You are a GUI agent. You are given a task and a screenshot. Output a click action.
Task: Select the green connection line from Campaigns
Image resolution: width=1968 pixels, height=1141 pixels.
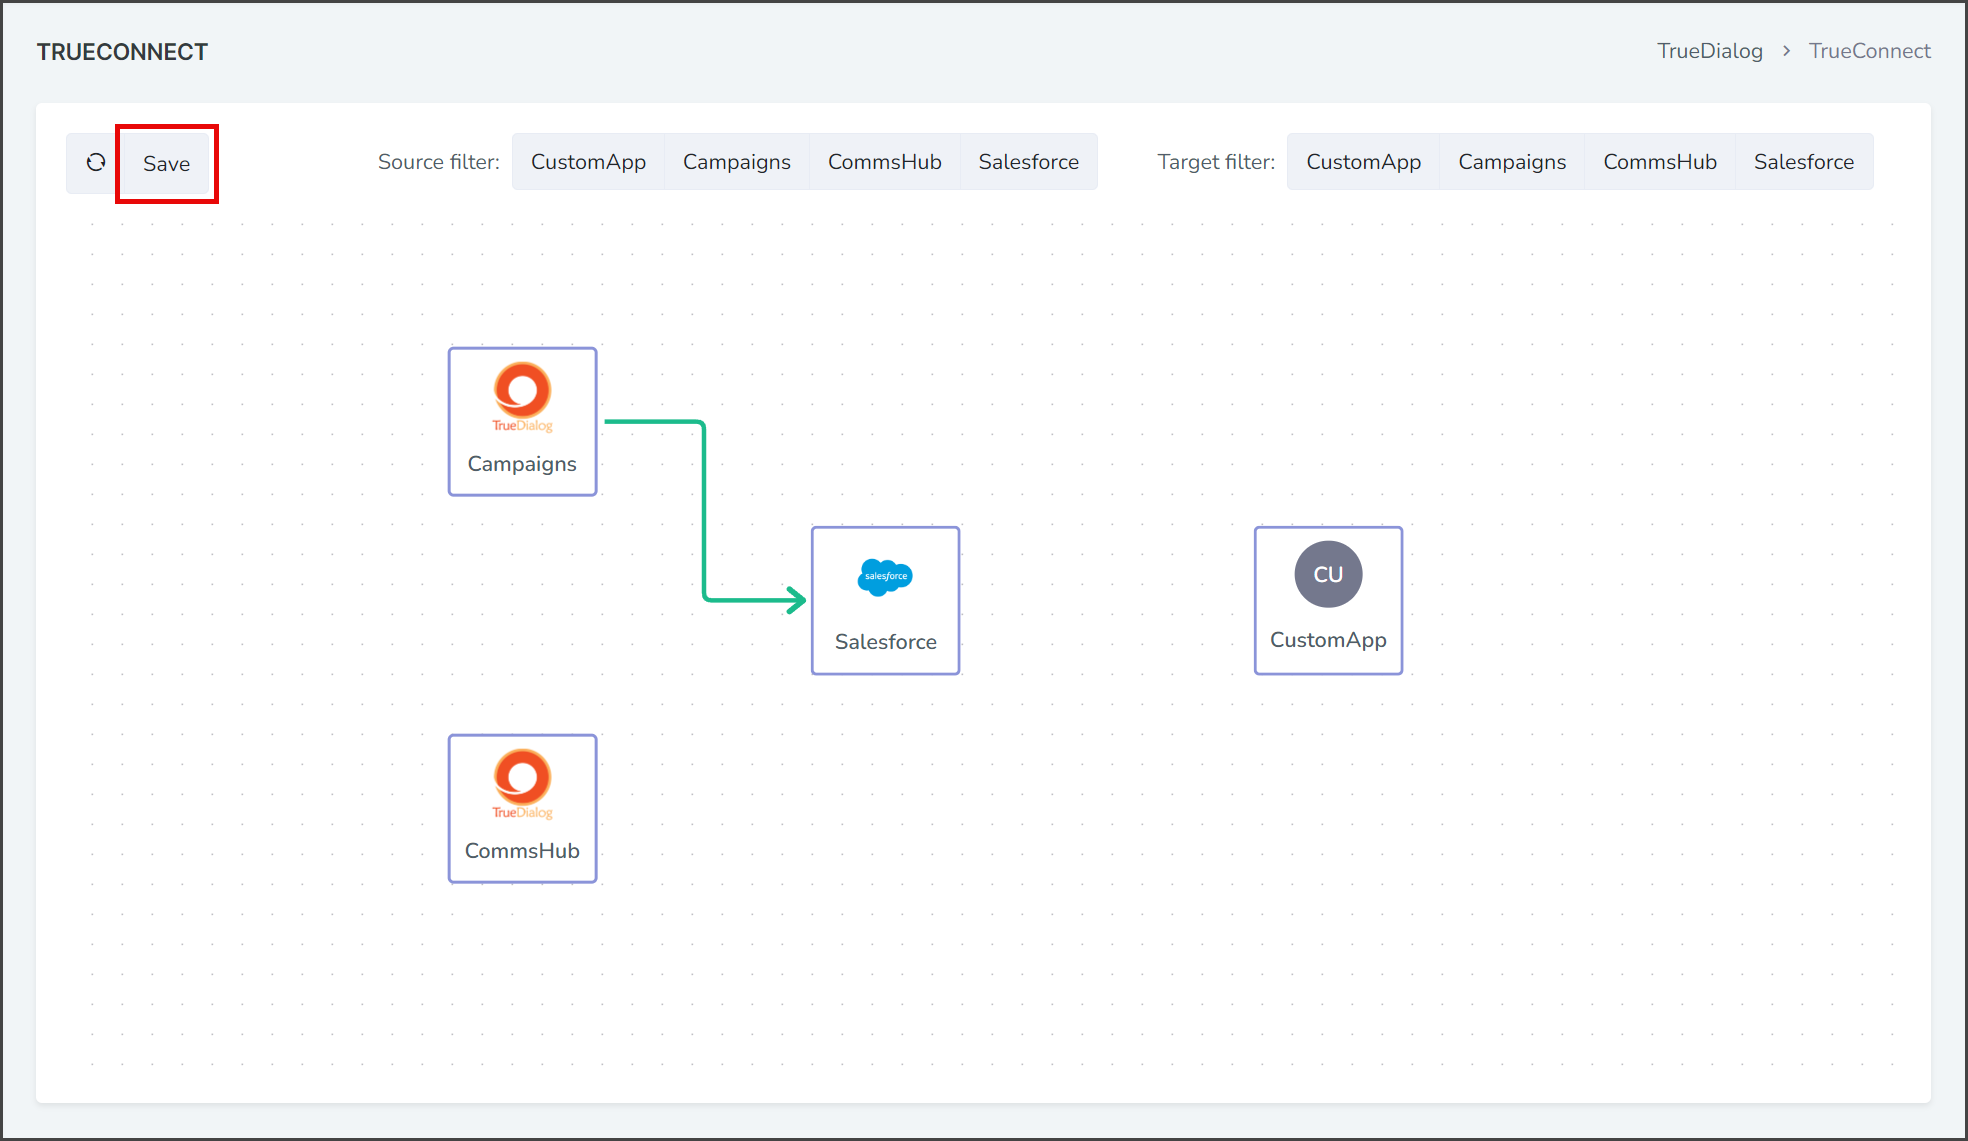pos(704,510)
